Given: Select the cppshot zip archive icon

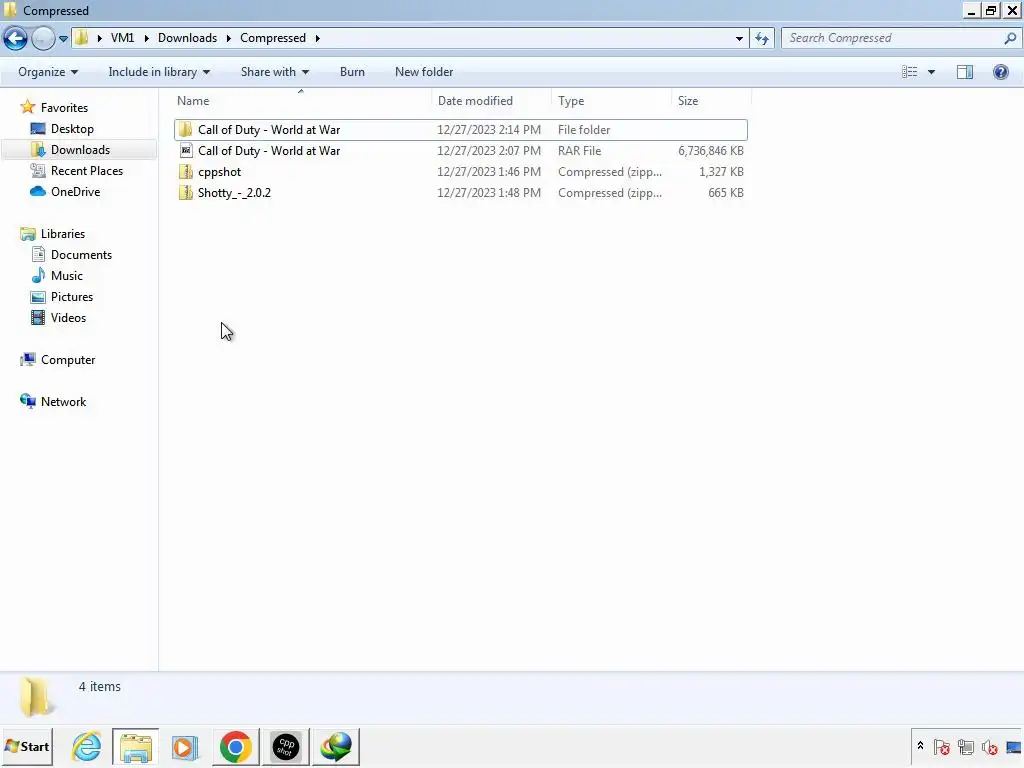Looking at the screenshot, I should [186, 172].
